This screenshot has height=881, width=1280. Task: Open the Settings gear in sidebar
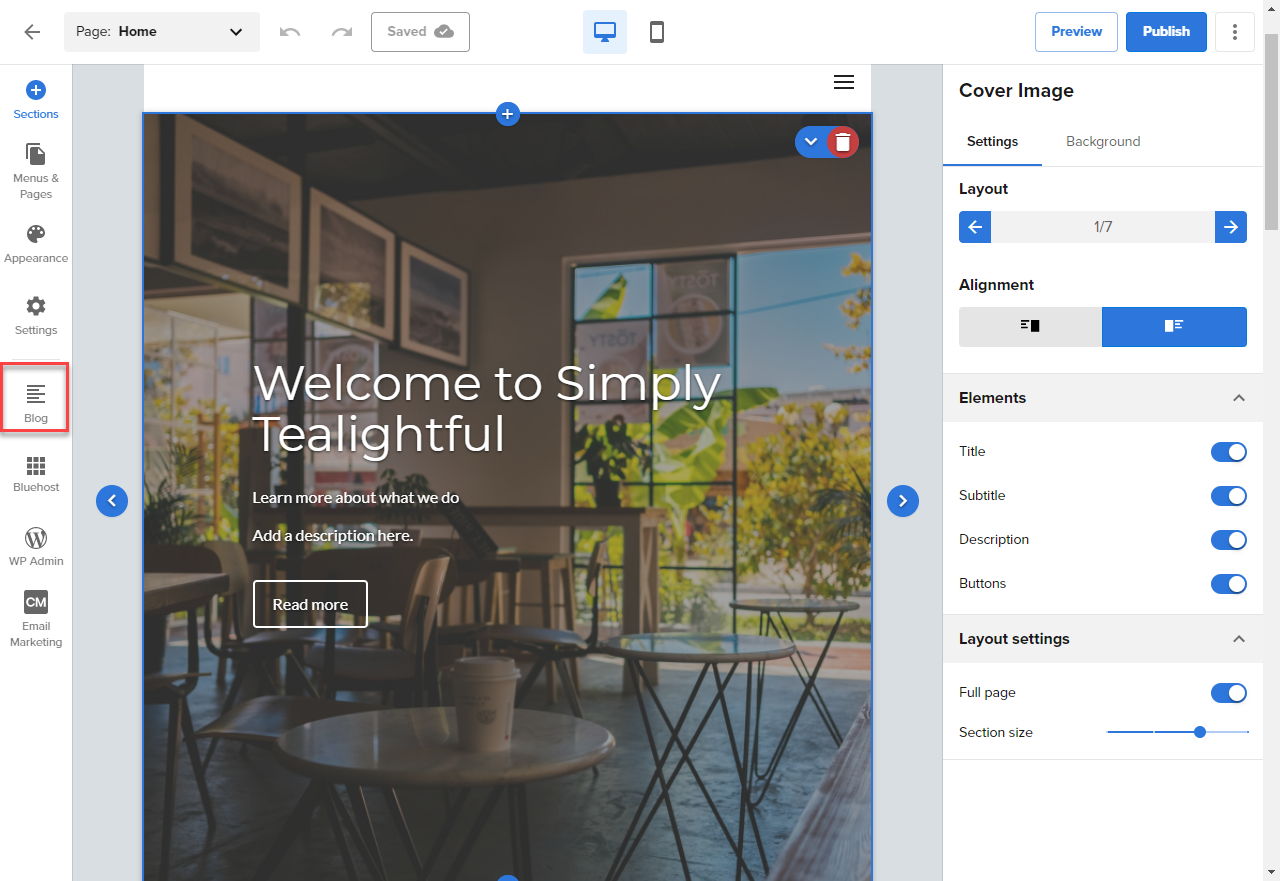(36, 315)
